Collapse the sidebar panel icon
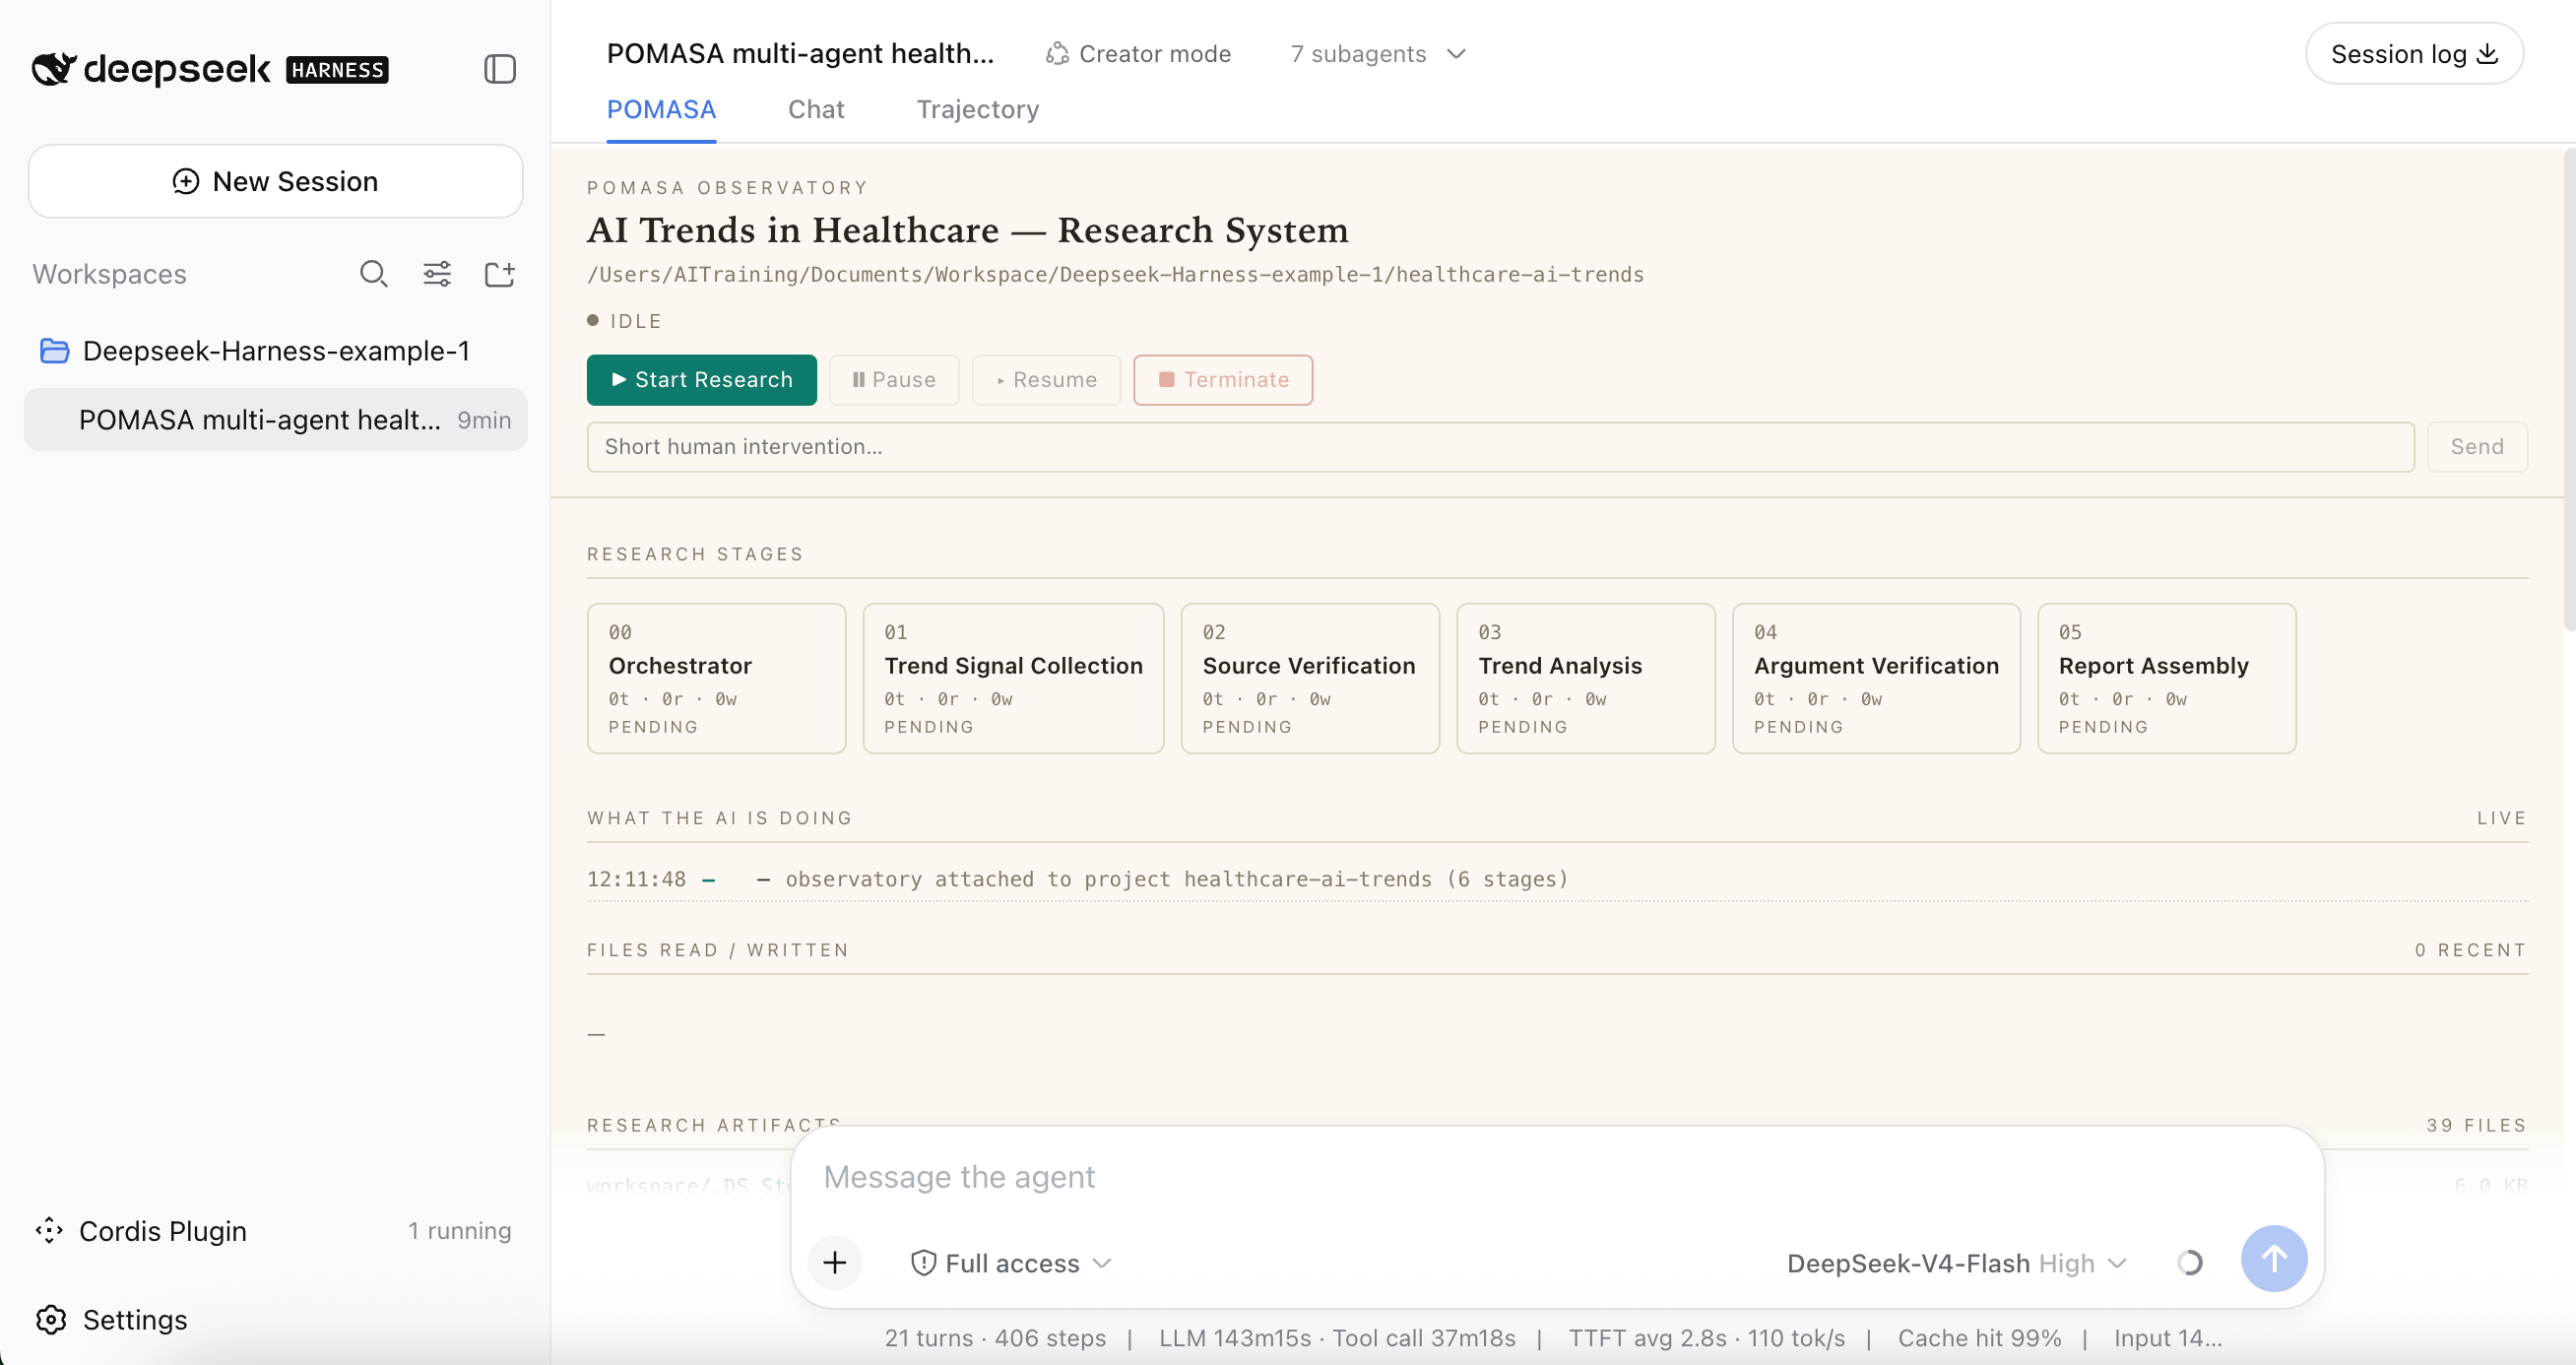This screenshot has width=2576, height=1365. click(x=500, y=69)
